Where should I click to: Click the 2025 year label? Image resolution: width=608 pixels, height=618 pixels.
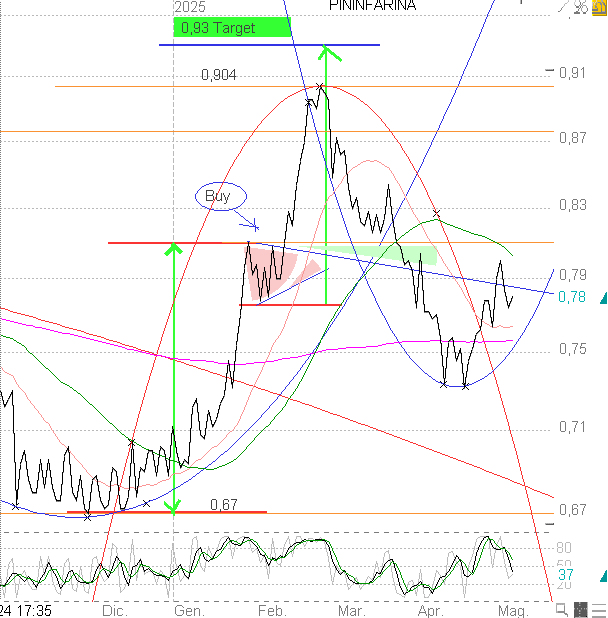[x=190, y=7]
